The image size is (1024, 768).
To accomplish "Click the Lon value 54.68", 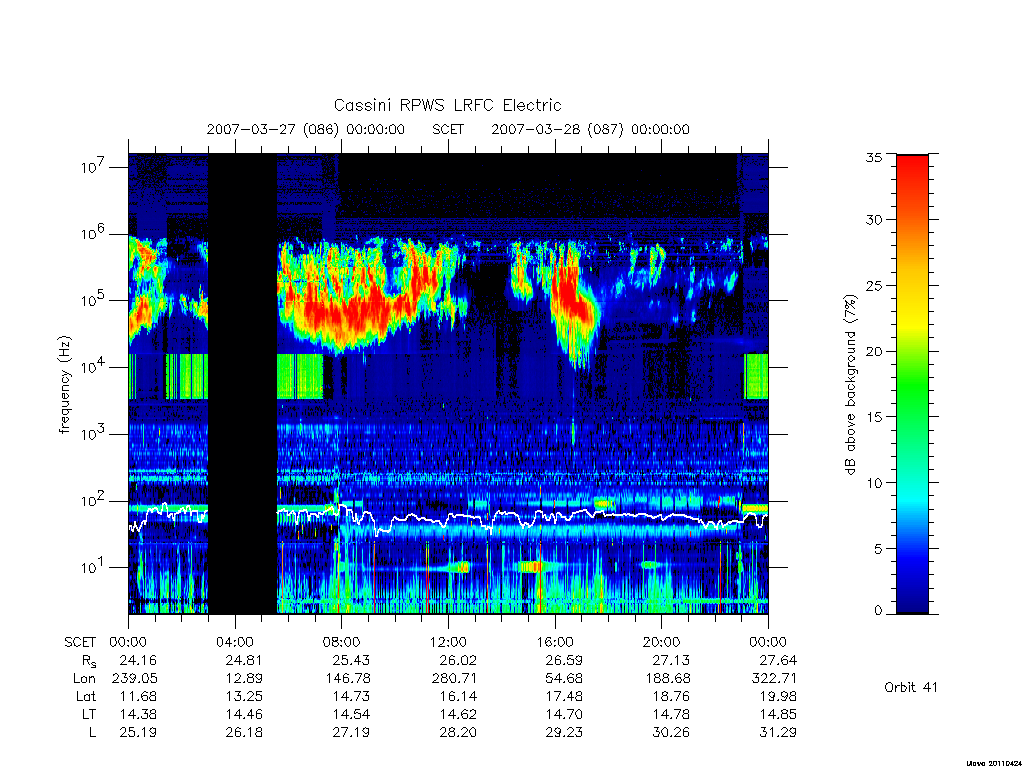I will (564, 678).
